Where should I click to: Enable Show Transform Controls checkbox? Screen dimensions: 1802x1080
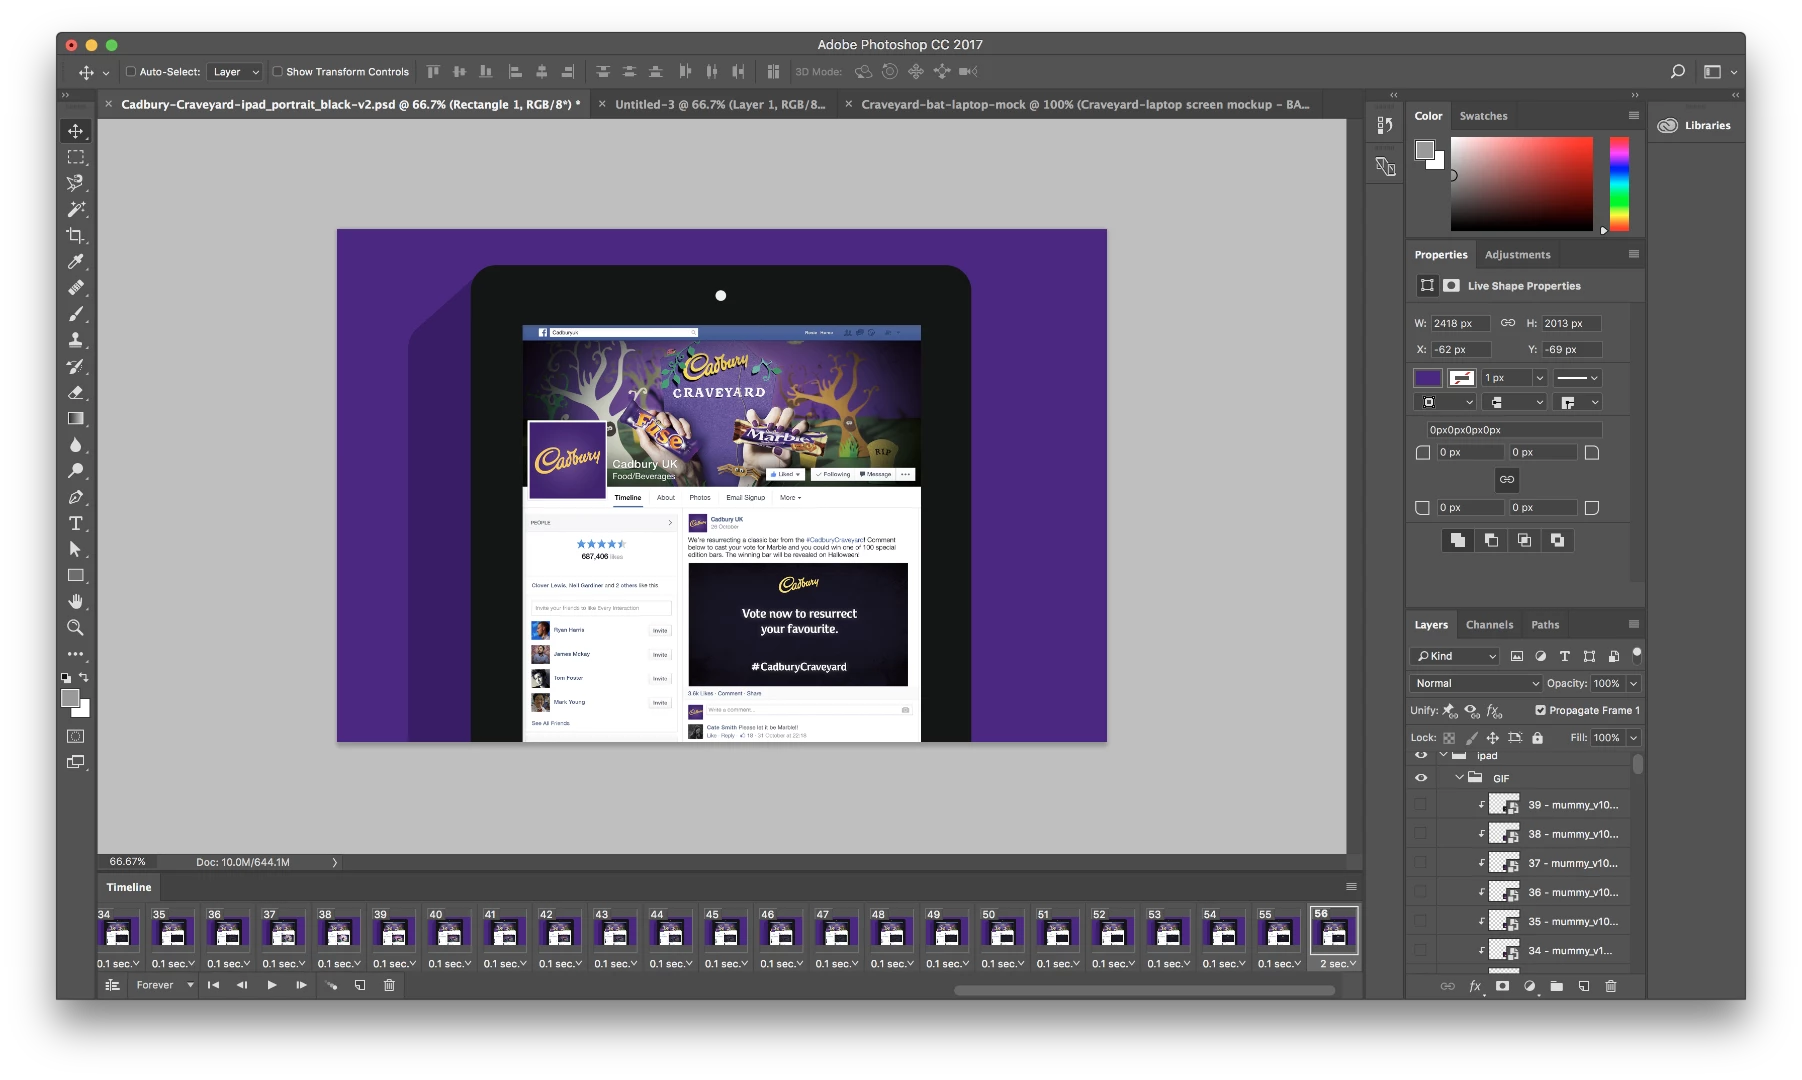277,71
